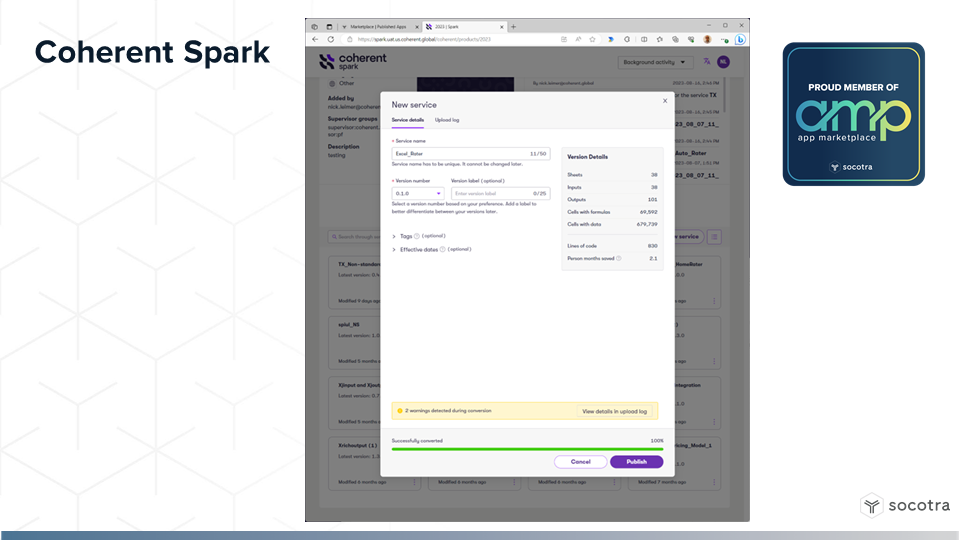
Task: Open the HomeRater card options menu
Action: pyautogui.click(x=714, y=301)
